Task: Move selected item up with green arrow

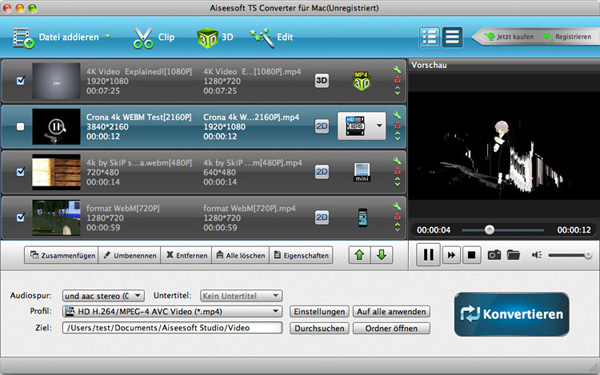Action: tap(359, 255)
